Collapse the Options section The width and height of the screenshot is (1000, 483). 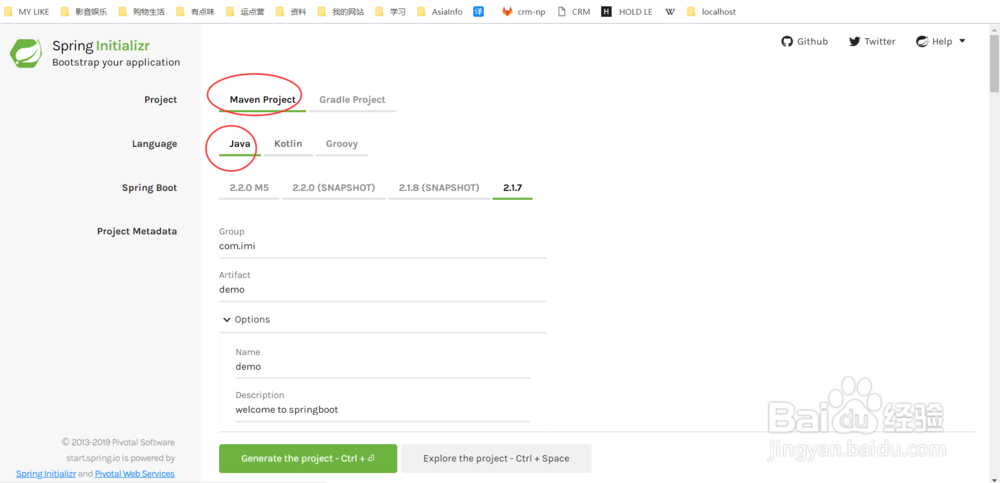click(246, 319)
